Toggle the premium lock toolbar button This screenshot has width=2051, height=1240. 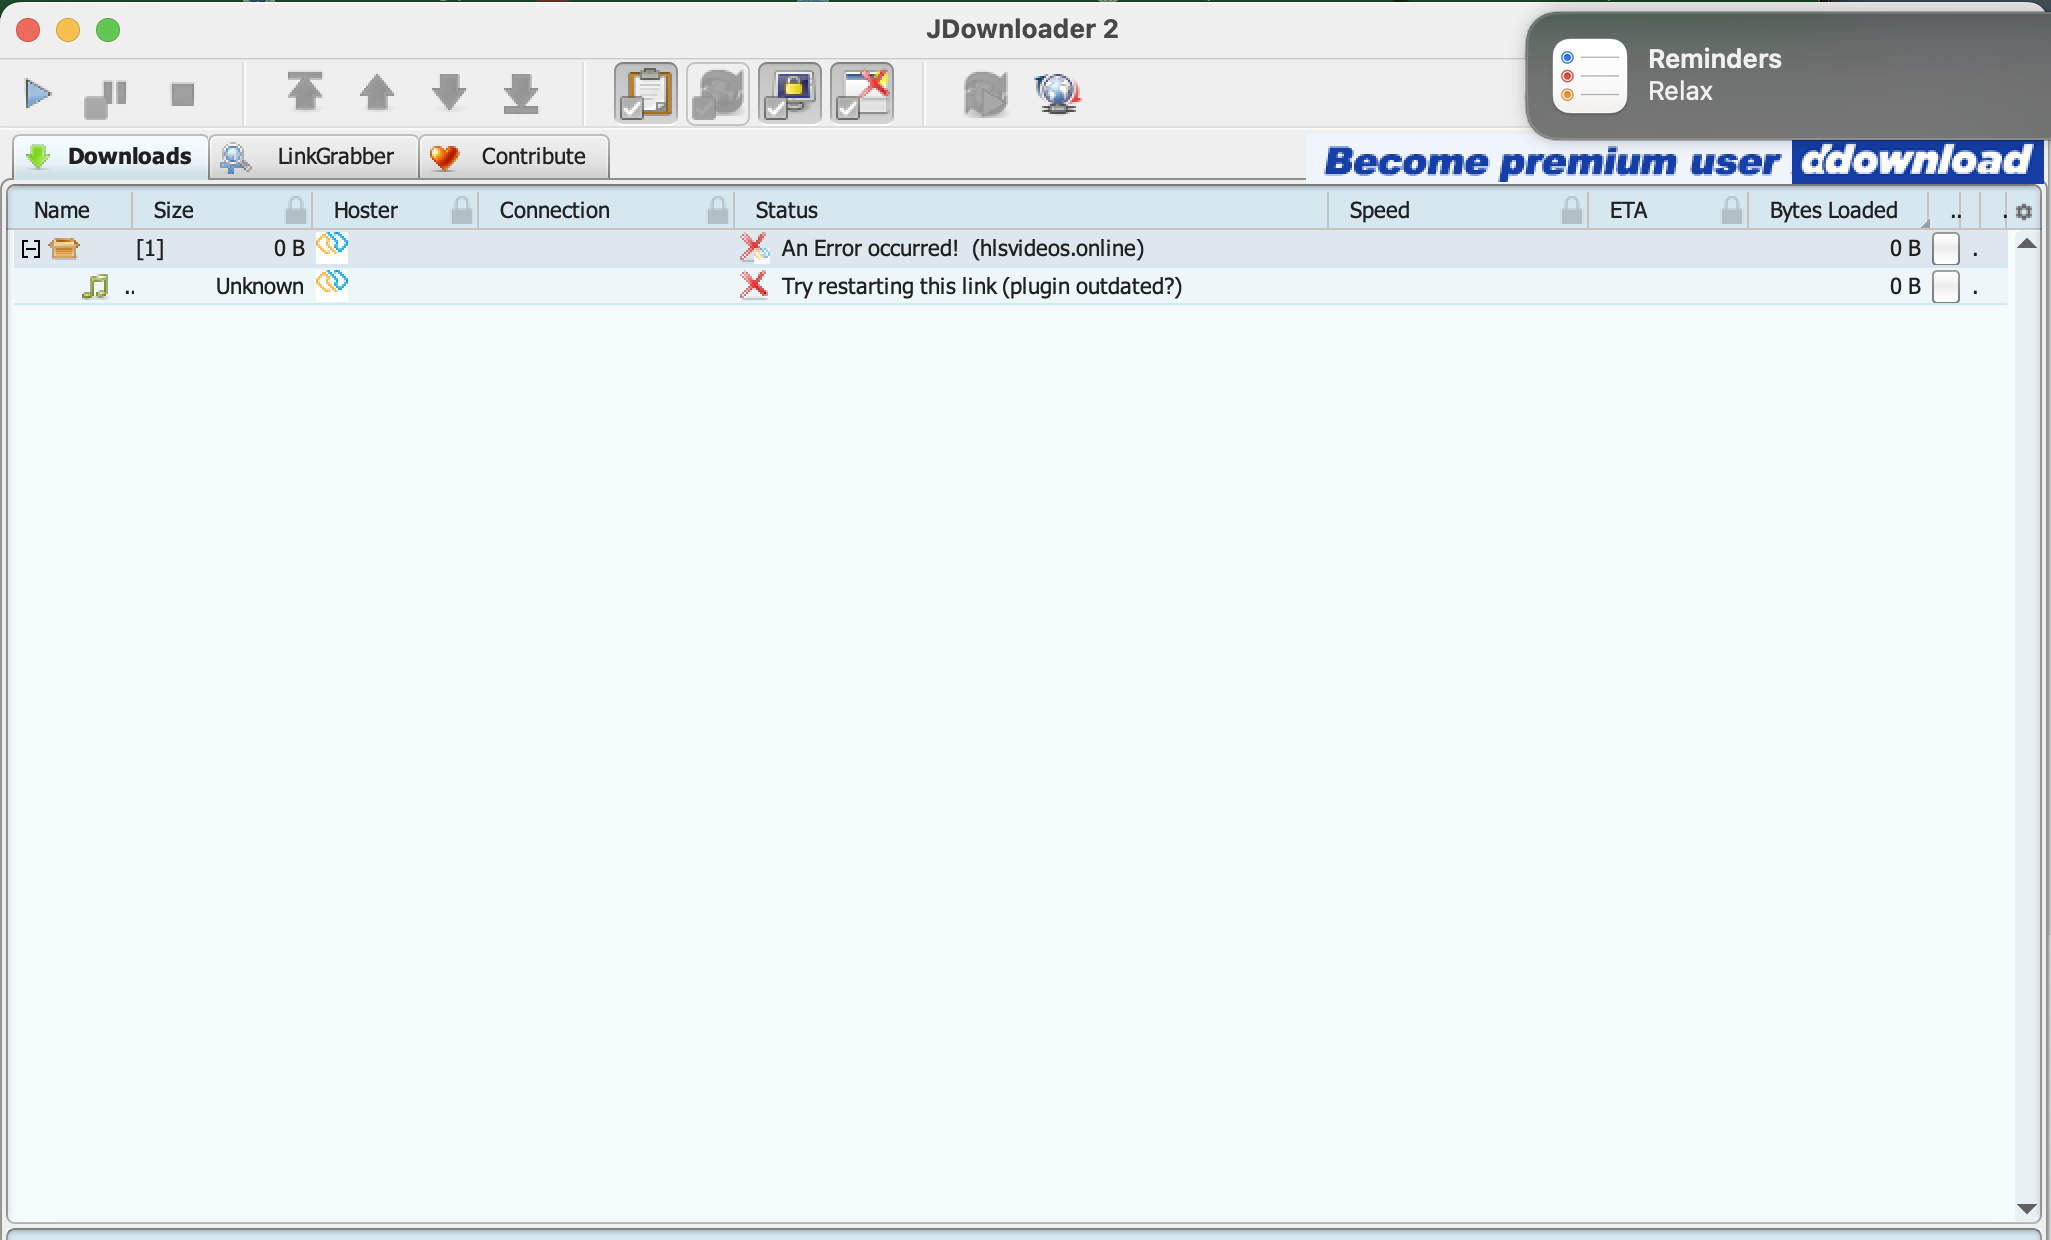[790, 94]
